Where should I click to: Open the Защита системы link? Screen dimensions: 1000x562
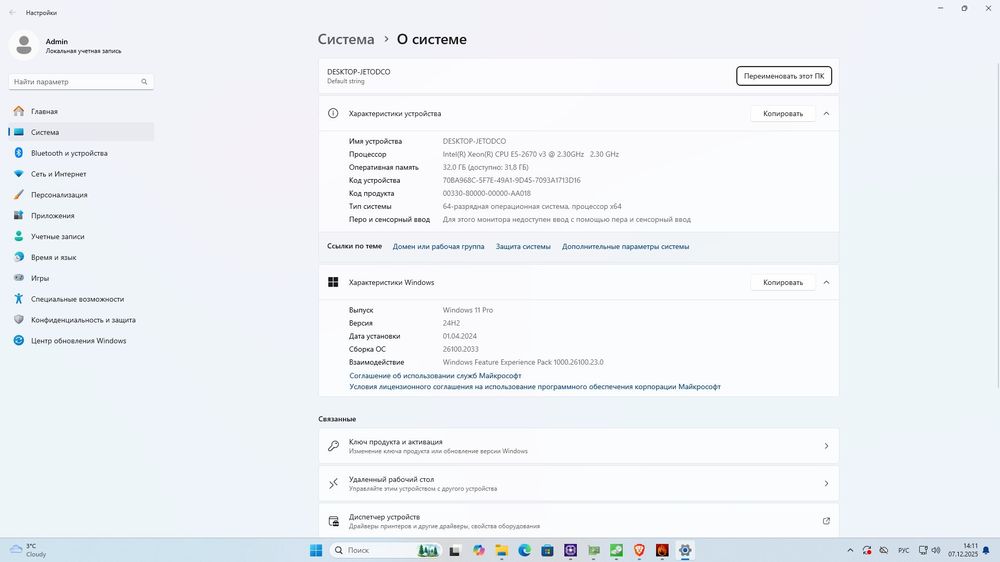click(523, 246)
